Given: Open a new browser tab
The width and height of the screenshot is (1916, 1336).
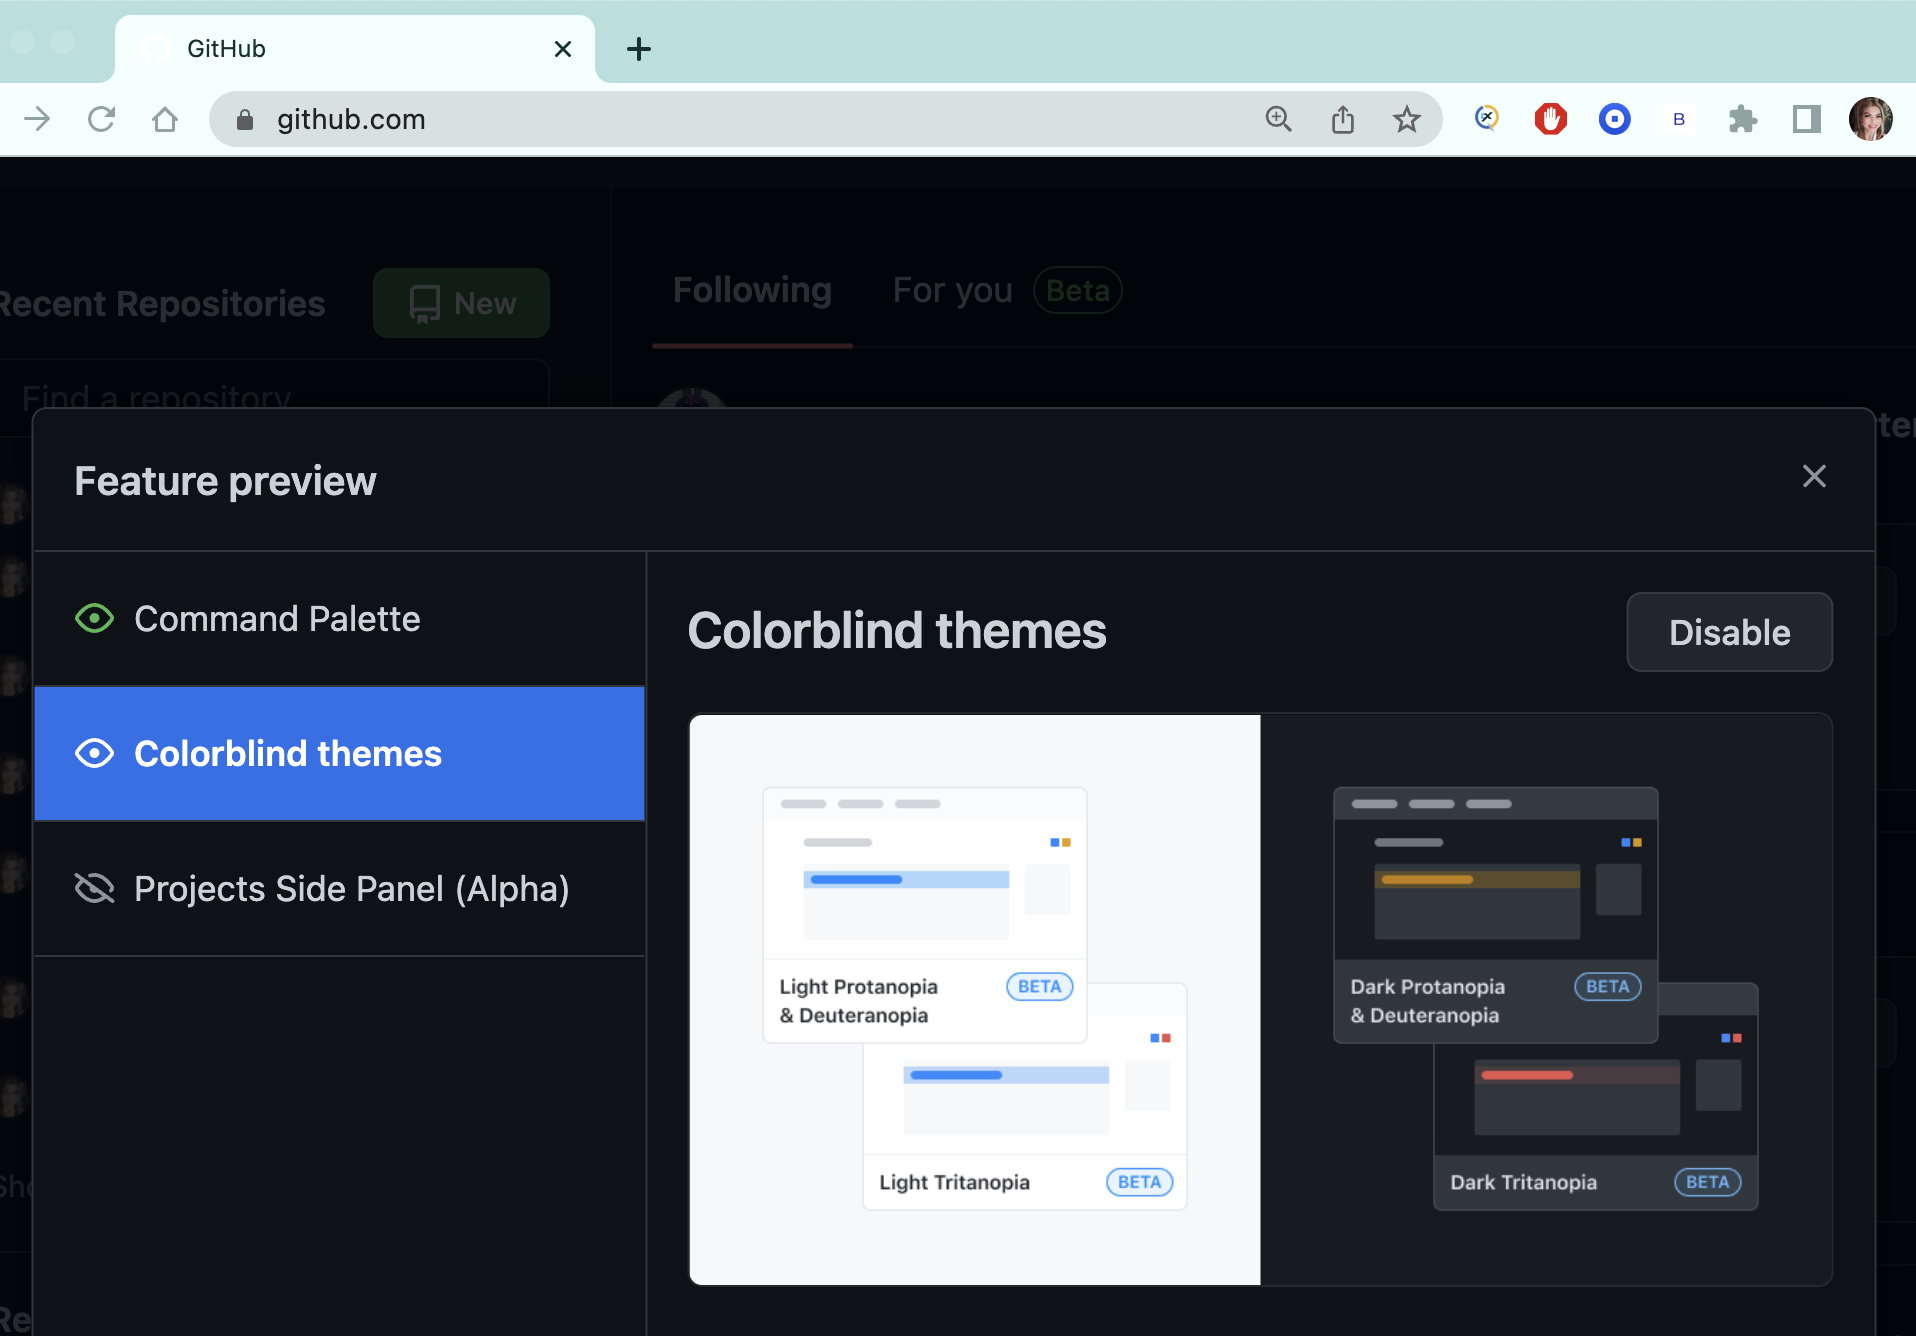Looking at the screenshot, I should point(639,49).
